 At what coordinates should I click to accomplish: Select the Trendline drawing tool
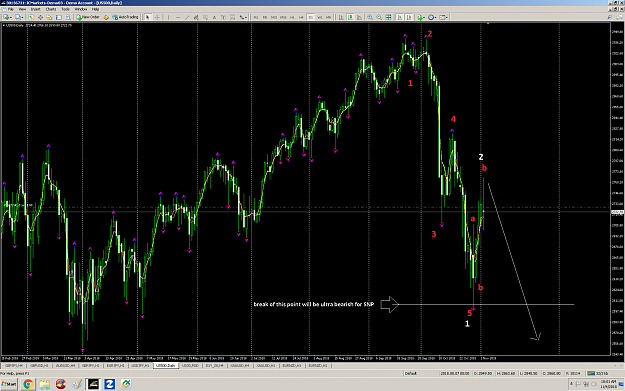pos(187,17)
